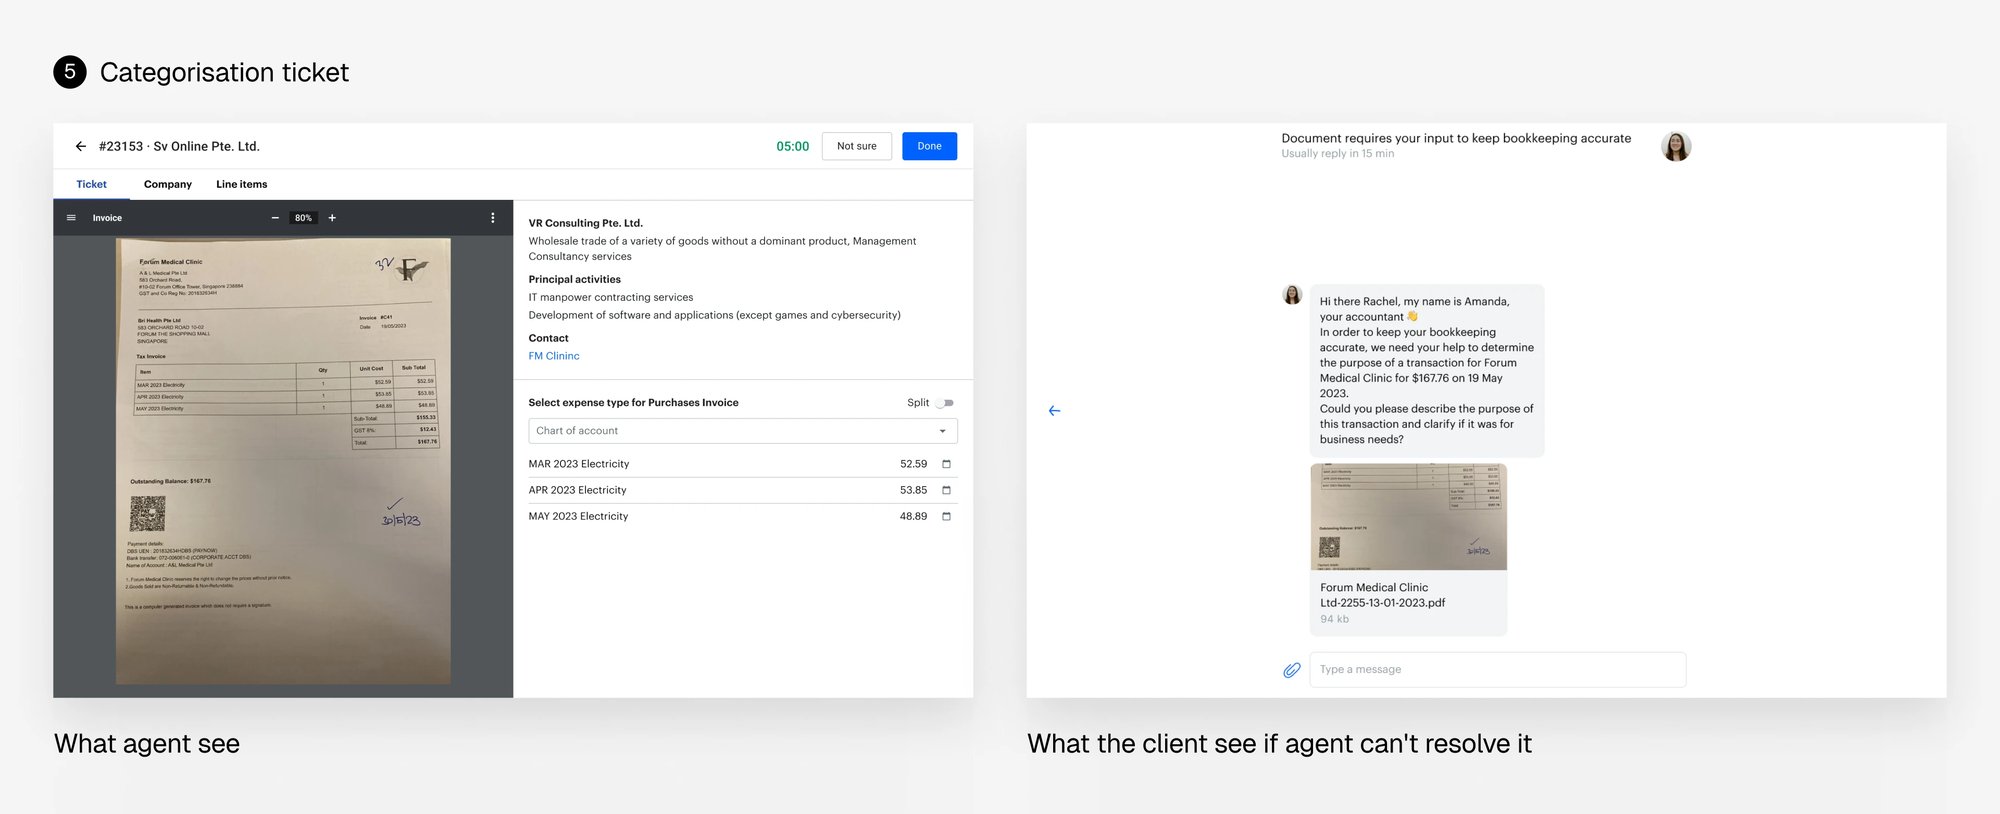The image size is (2000, 814).
Task: Click the 52.59 amount value
Action: [913, 464]
